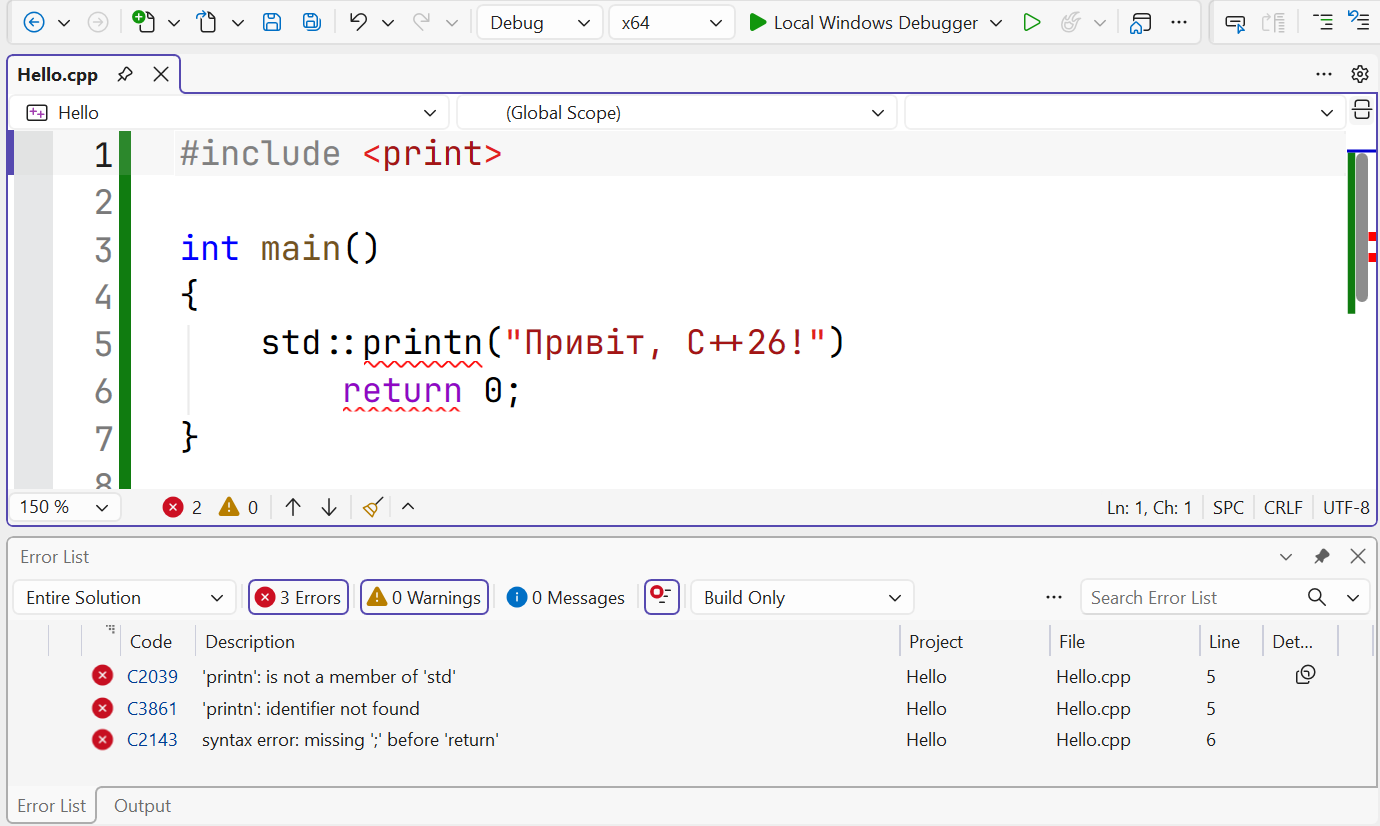Pin the Hello.cpp tab
Screen dimensions: 1380x826
(x=125, y=74)
